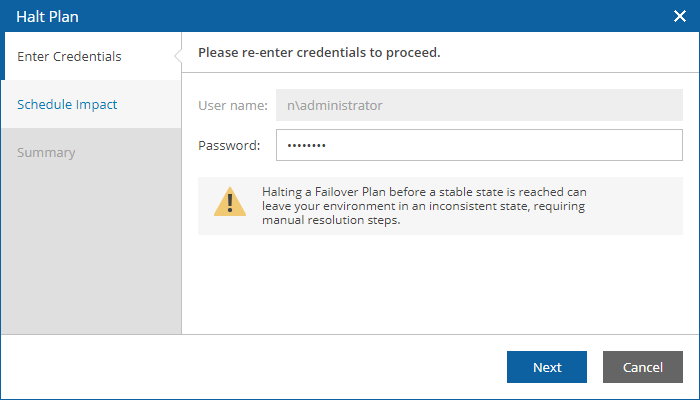The height and width of the screenshot is (400, 700).
Task: Click the active step pointer arrow notch
Action: (178, 56)
